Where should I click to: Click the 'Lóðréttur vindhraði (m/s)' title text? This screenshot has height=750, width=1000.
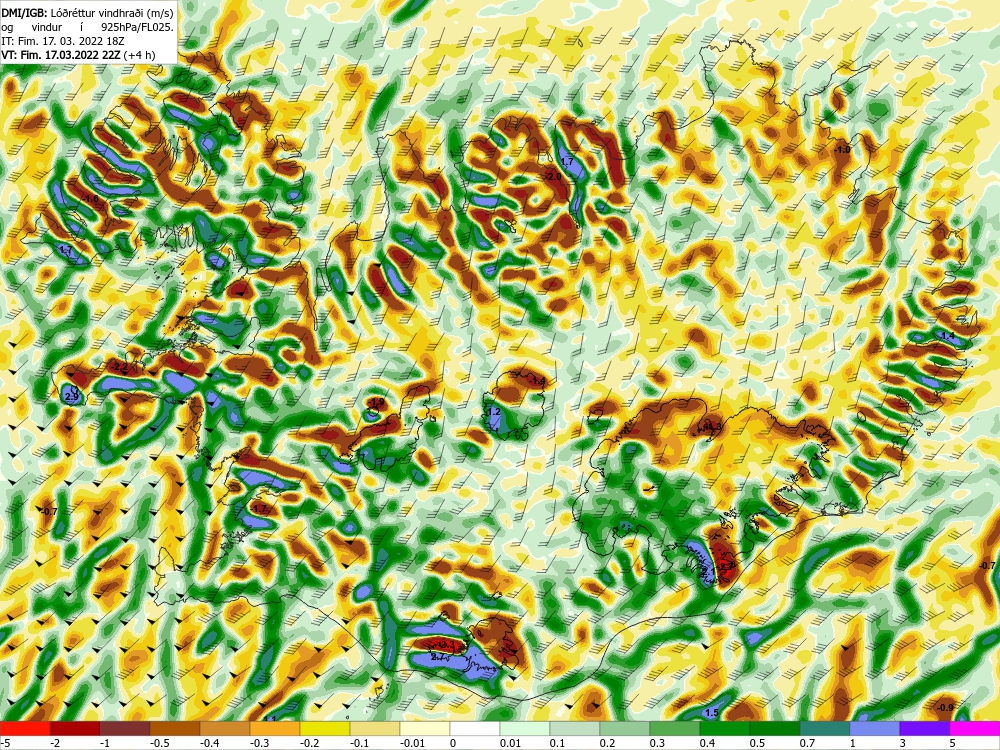[x=112, y=13]
